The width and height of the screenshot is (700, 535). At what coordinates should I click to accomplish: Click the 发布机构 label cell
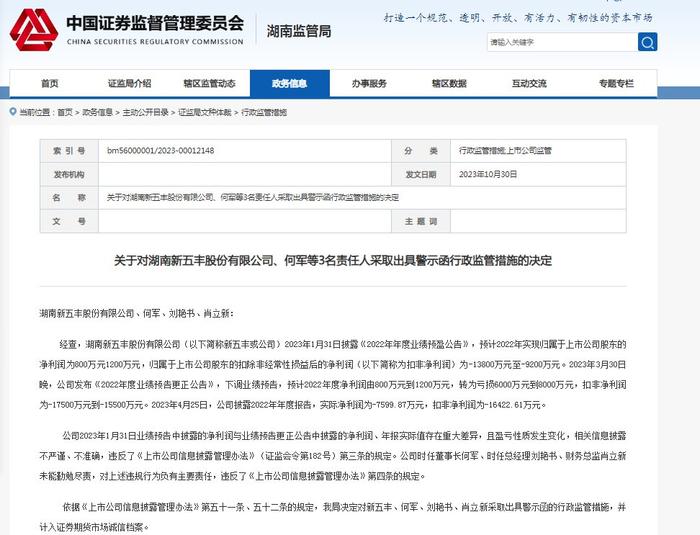pos(69,175)
